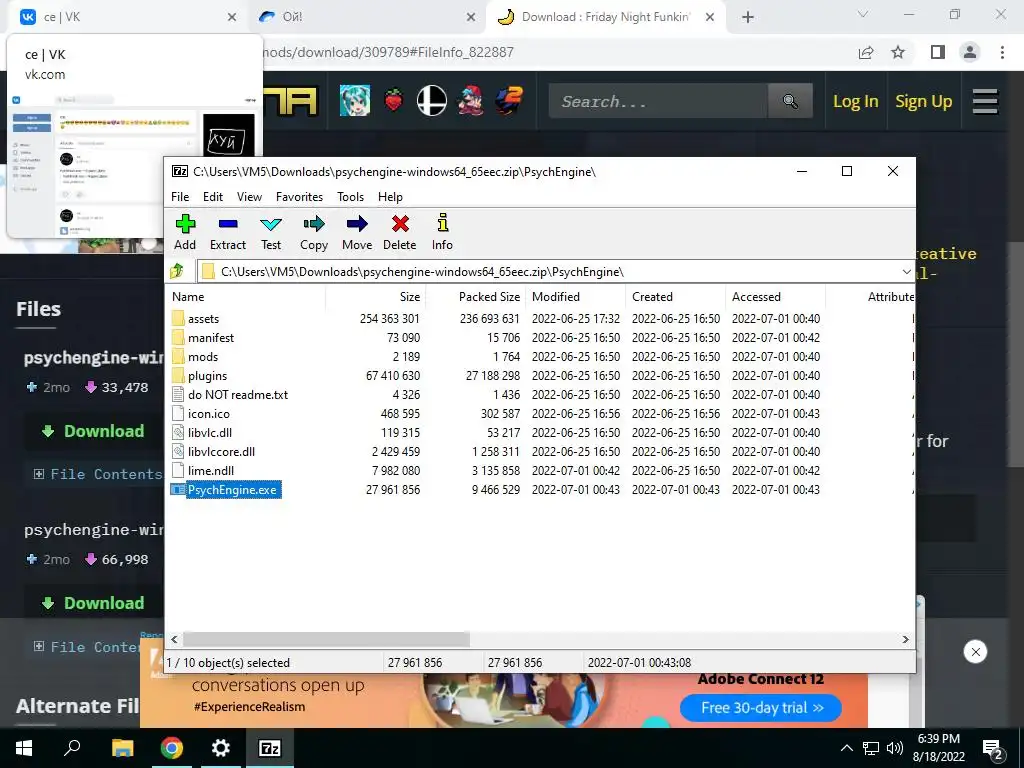Click the second green Download button
The width and height of the screenshot is (1024, 768).
[x=93, y=603]
